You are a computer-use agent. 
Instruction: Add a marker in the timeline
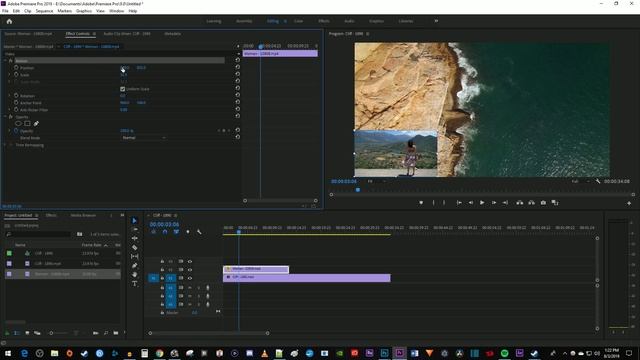(188, 232)
